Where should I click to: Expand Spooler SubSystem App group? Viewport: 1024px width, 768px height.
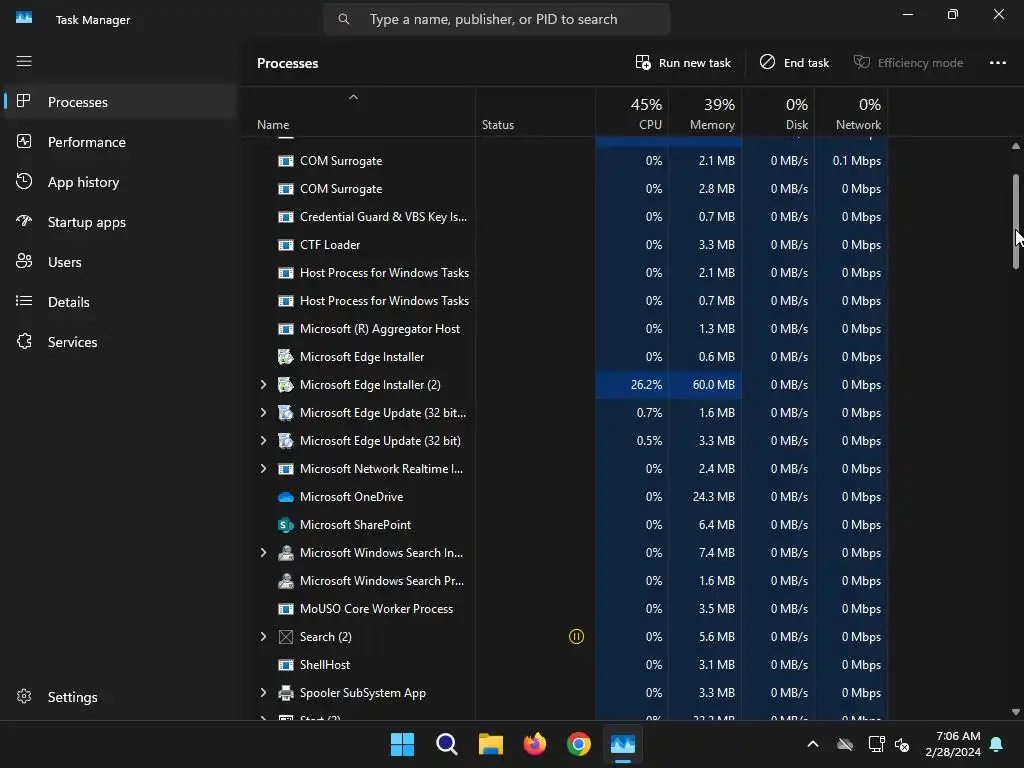(x=263, y=693)
